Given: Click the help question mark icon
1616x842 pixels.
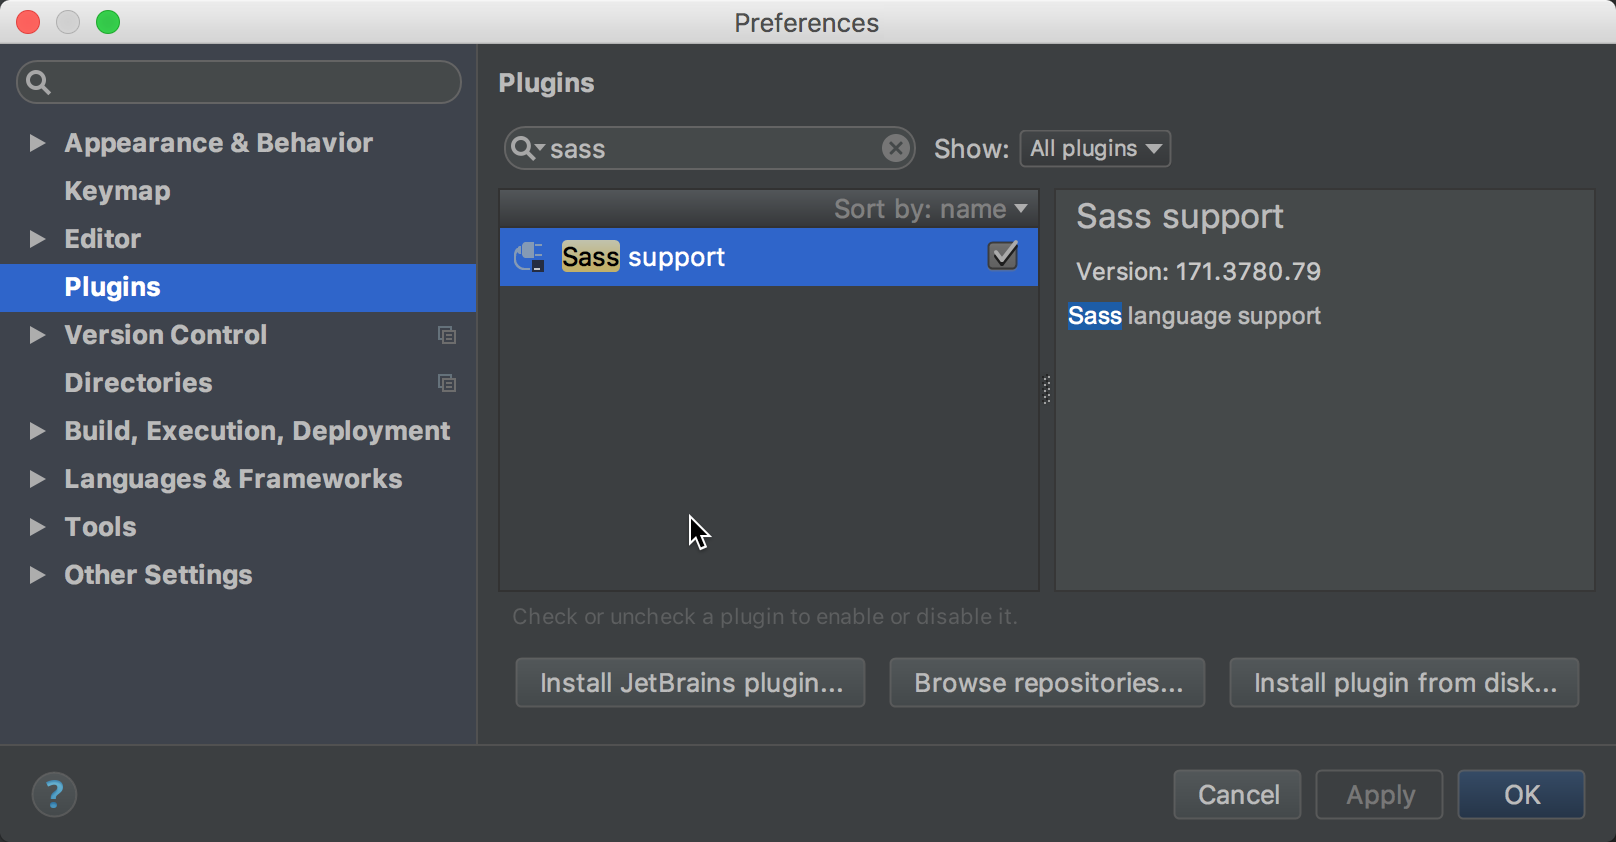Looking at the screenshot, I should click(x=54, y=795).
